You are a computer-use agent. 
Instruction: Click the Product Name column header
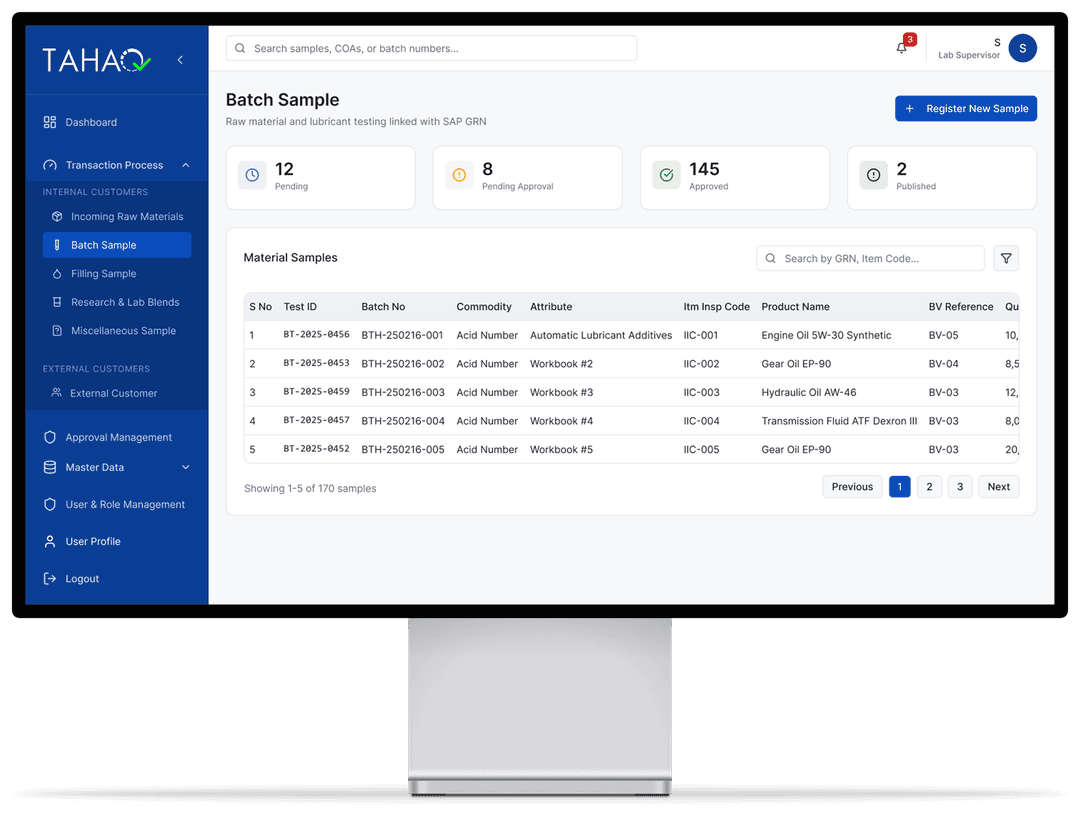[x=795, y=307]
